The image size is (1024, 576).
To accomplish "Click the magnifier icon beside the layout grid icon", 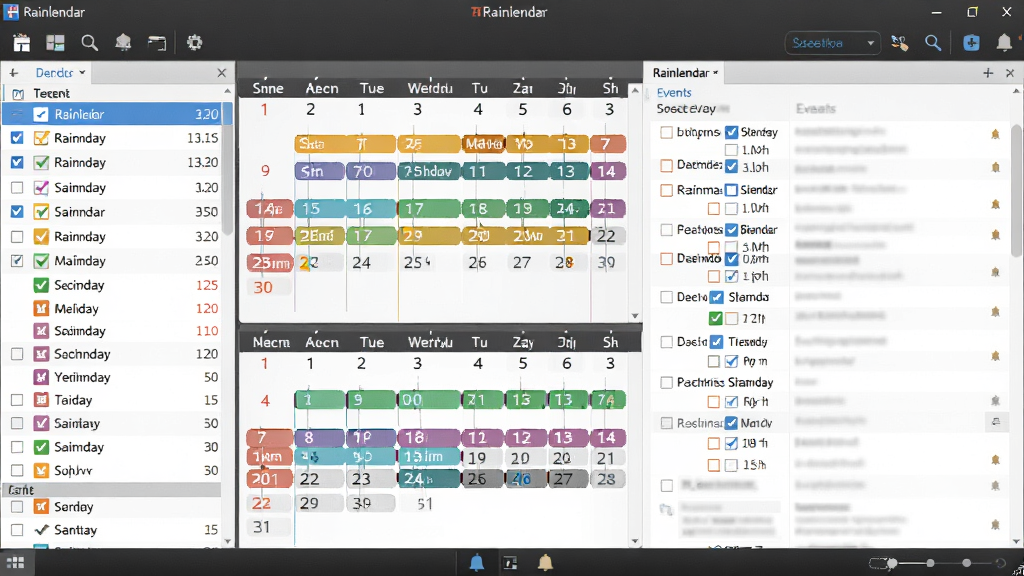I will pos(89,43).
